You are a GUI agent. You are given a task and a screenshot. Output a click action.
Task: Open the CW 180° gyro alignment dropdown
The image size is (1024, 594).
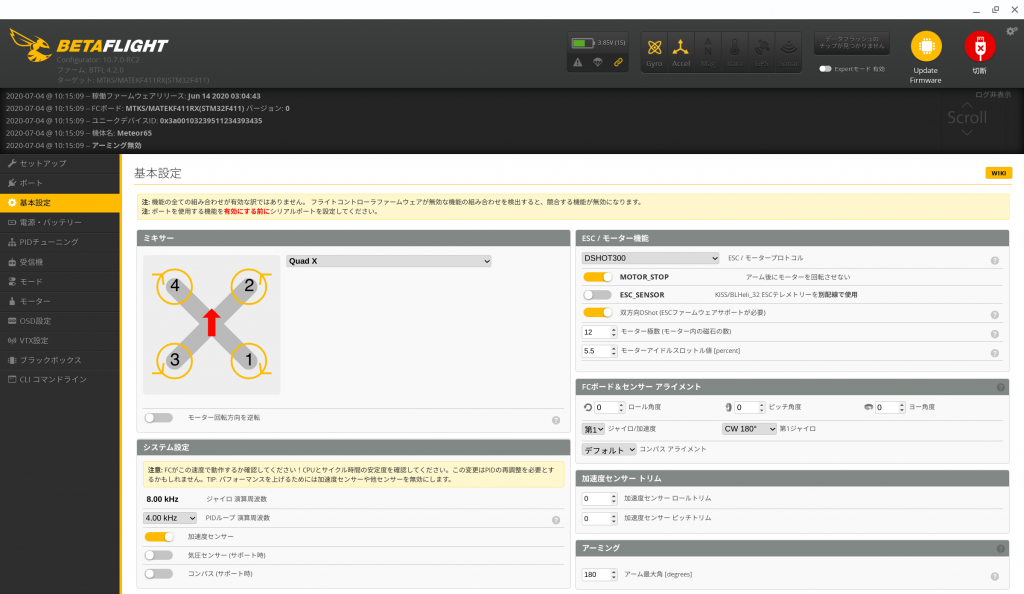(749, 429)
